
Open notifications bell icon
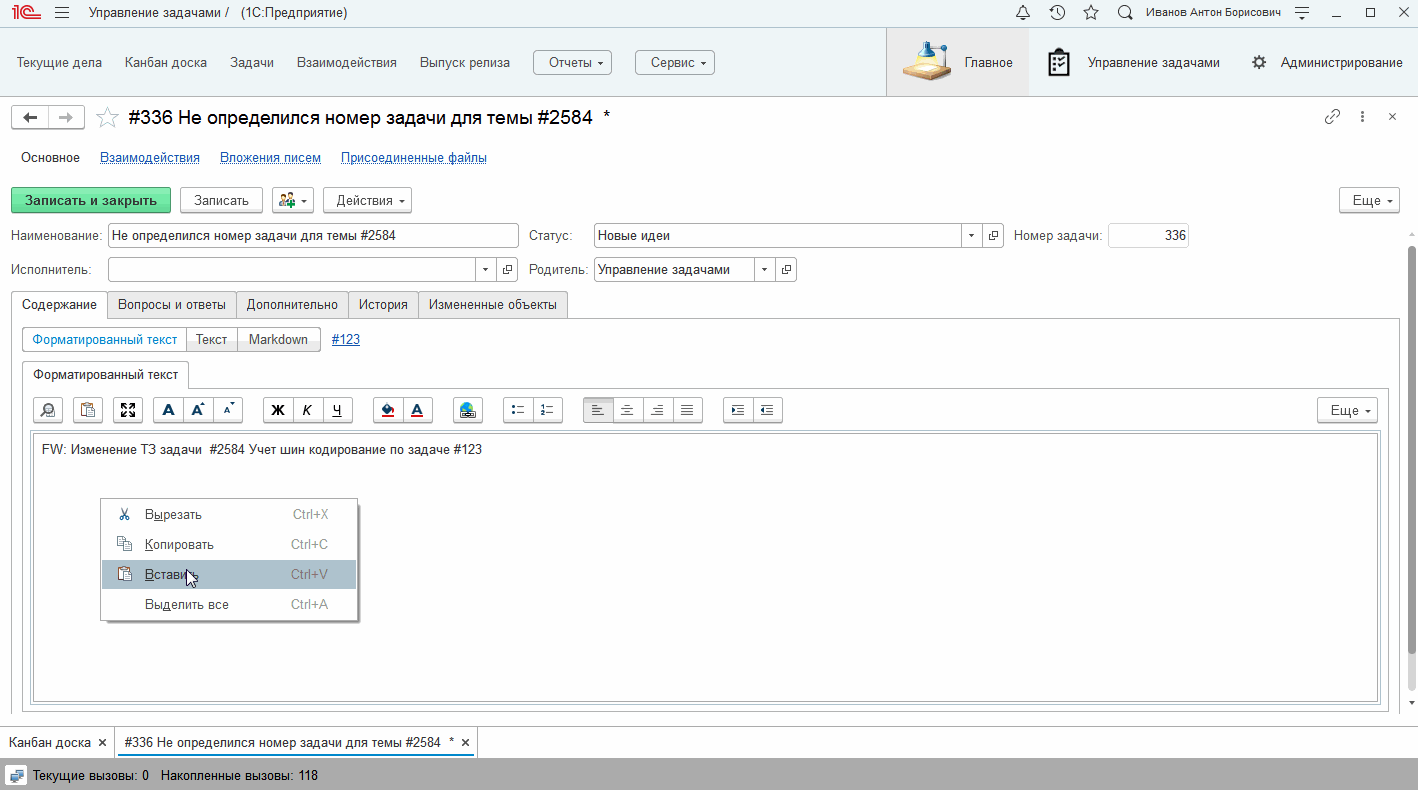point(1023,13)
